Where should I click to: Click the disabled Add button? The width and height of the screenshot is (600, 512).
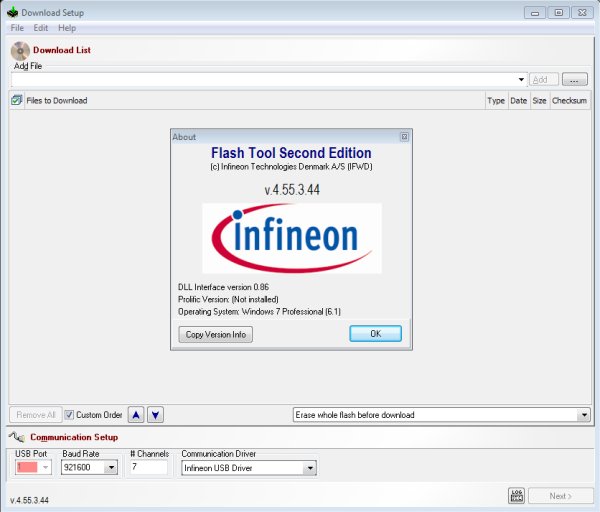coord(544,80)
